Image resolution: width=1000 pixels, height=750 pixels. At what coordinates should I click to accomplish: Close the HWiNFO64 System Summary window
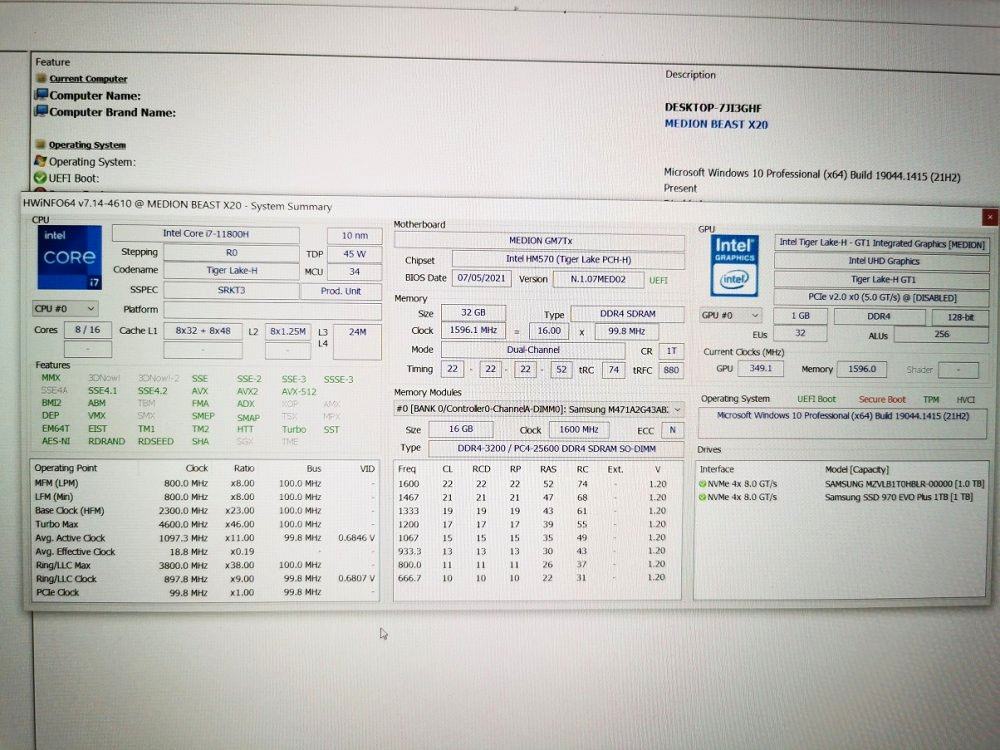pyautogui.click(x=989, y=217)
